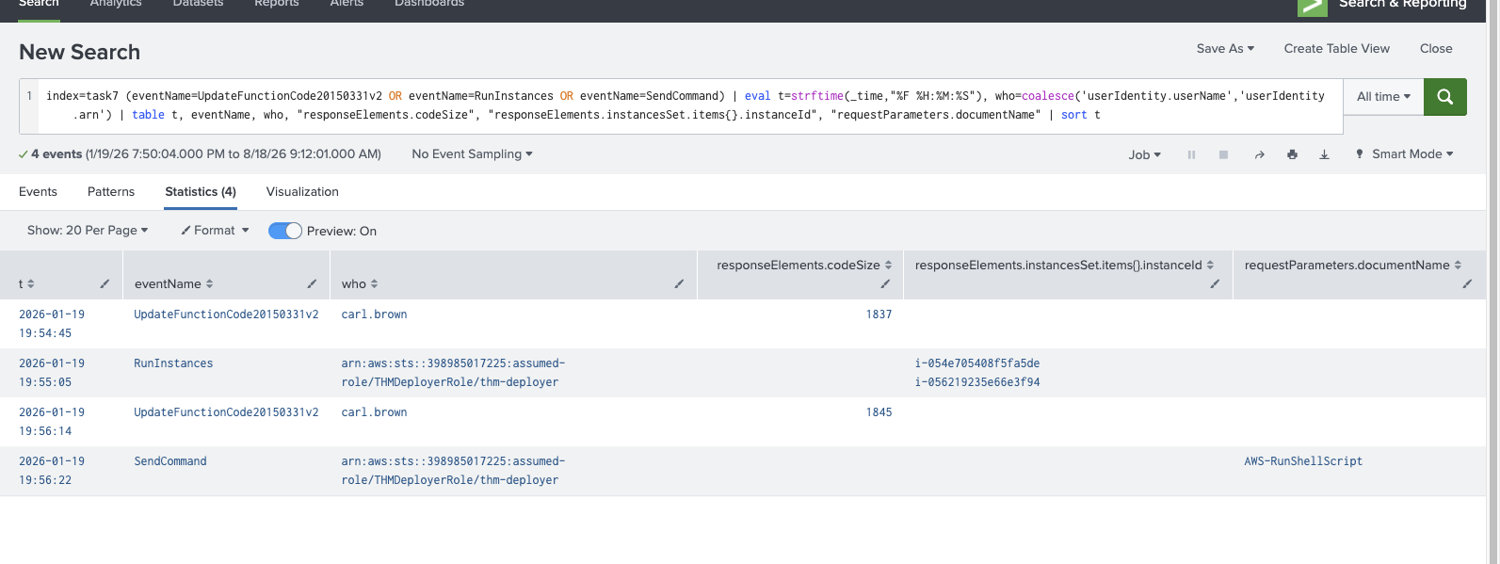Click carl.brown in the 19:56:14 row
Screen dimensions: 1500x564
click(x=374, y=412)
